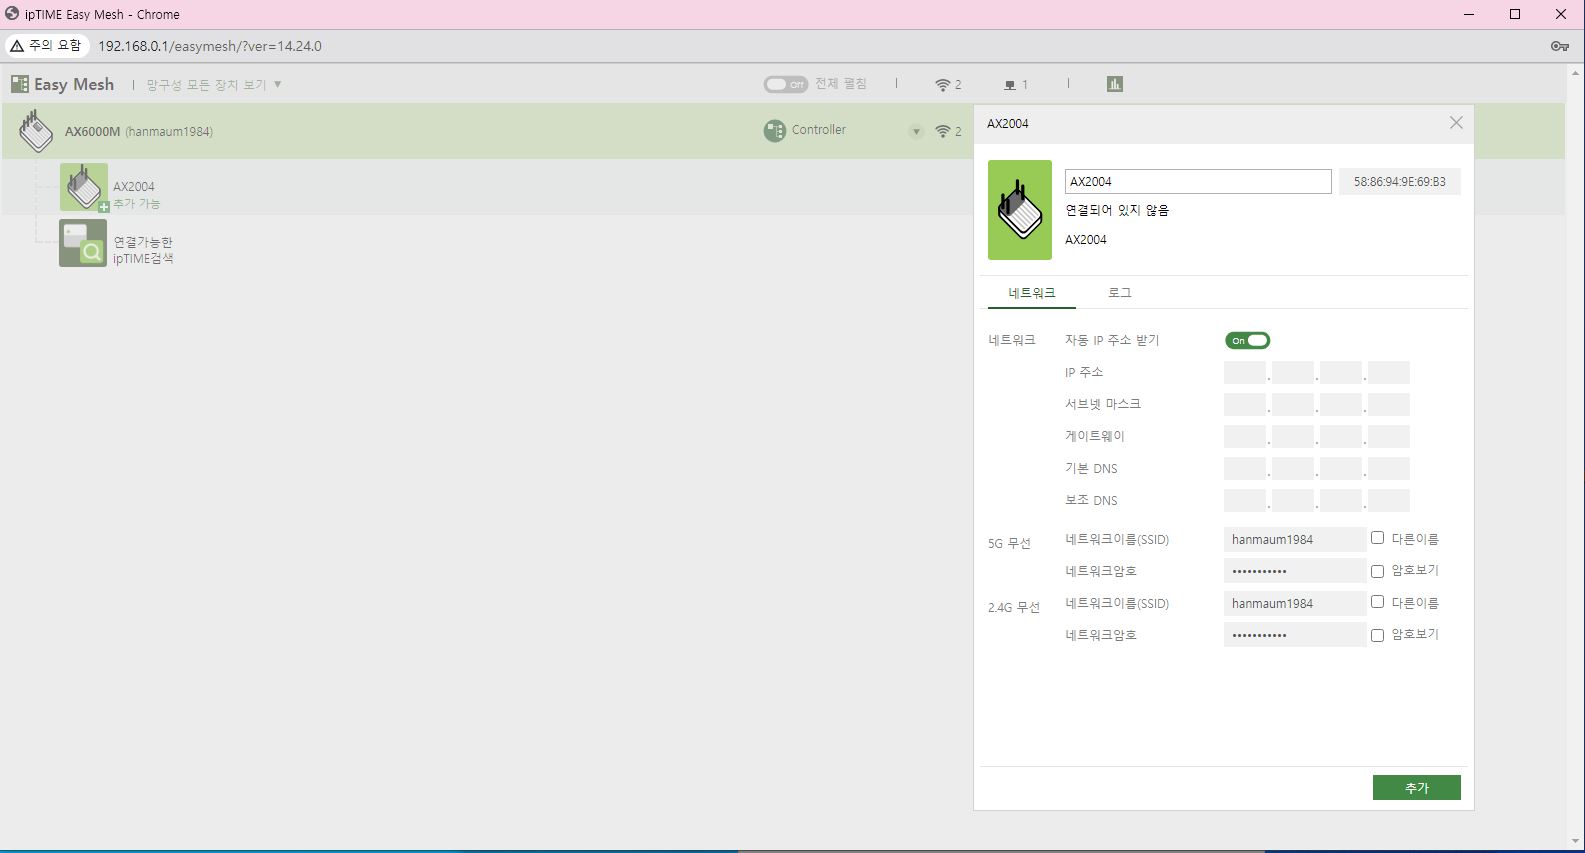Screen dimensions: 1585x853
Task: Open the 망구성 모든 장치 보기 dropdown
Action: (x=214, y=85)
